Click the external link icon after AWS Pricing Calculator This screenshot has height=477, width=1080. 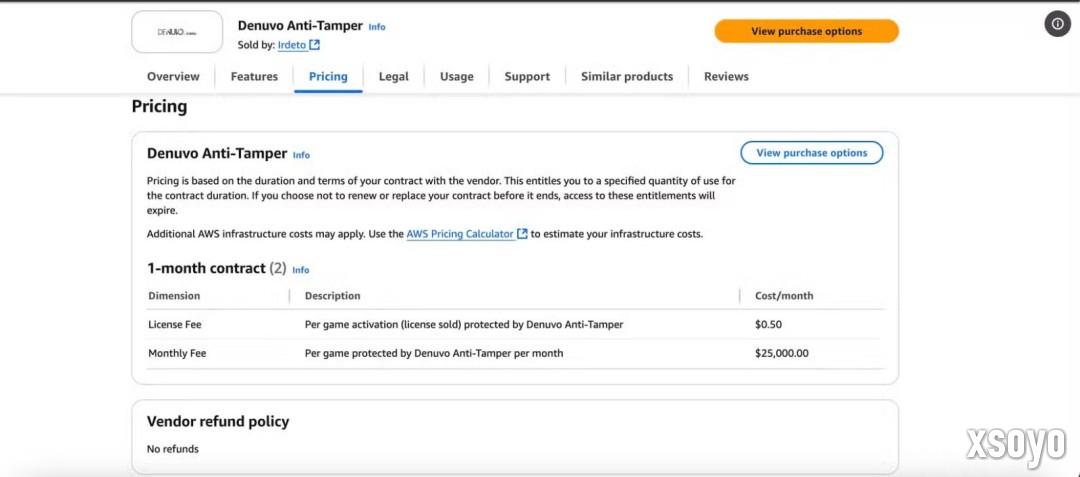(x=522, y=234)
